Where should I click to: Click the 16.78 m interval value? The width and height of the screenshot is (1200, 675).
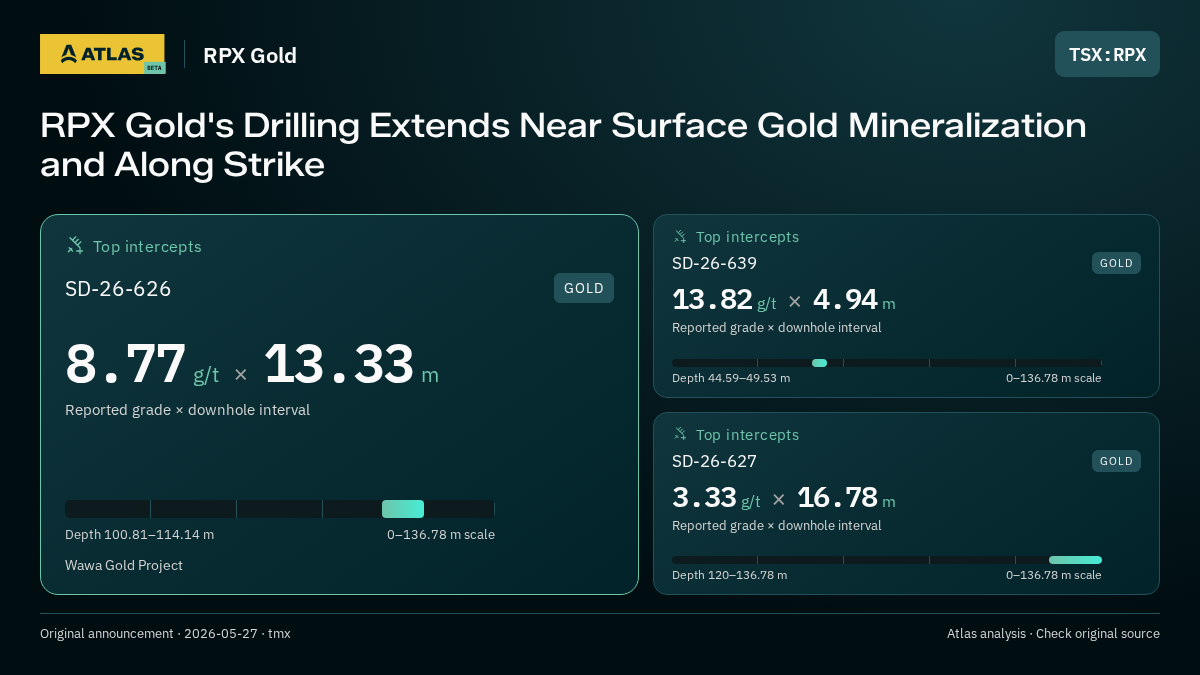click(846, 498)
